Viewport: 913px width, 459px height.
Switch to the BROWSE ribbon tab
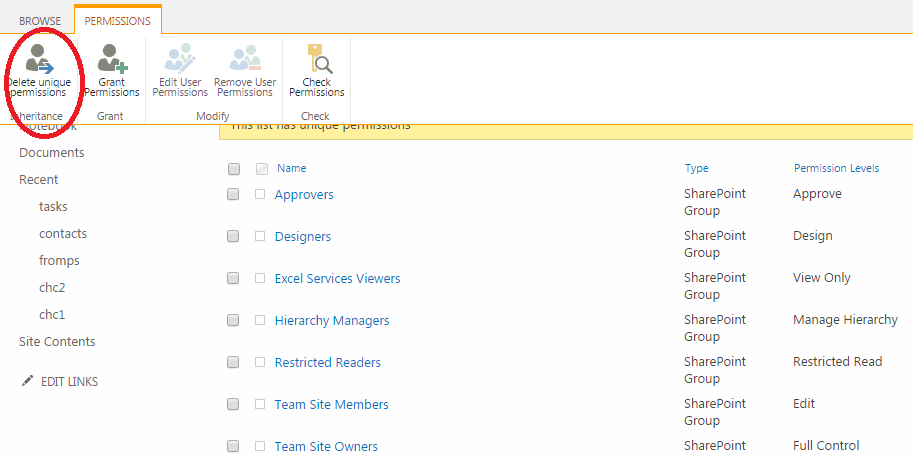tap(40, 21)
